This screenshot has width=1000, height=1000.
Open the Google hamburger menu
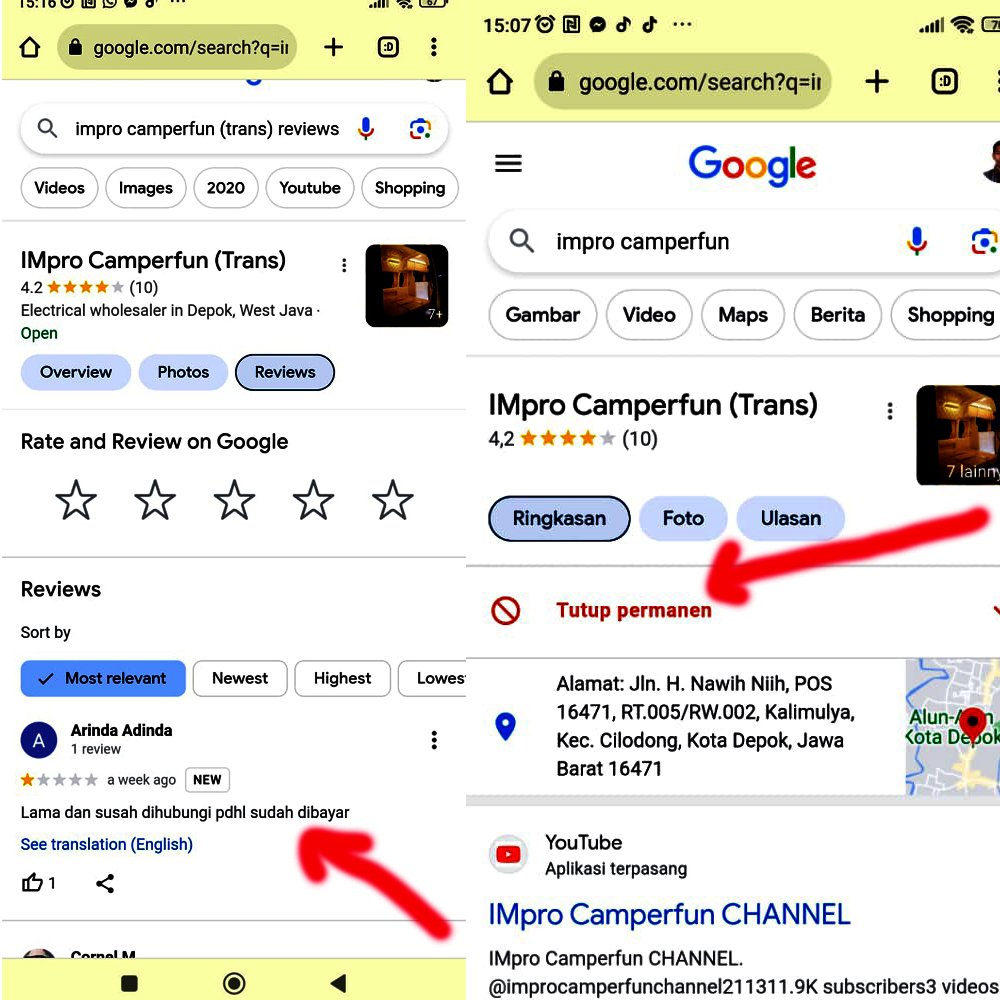(509, 163)
